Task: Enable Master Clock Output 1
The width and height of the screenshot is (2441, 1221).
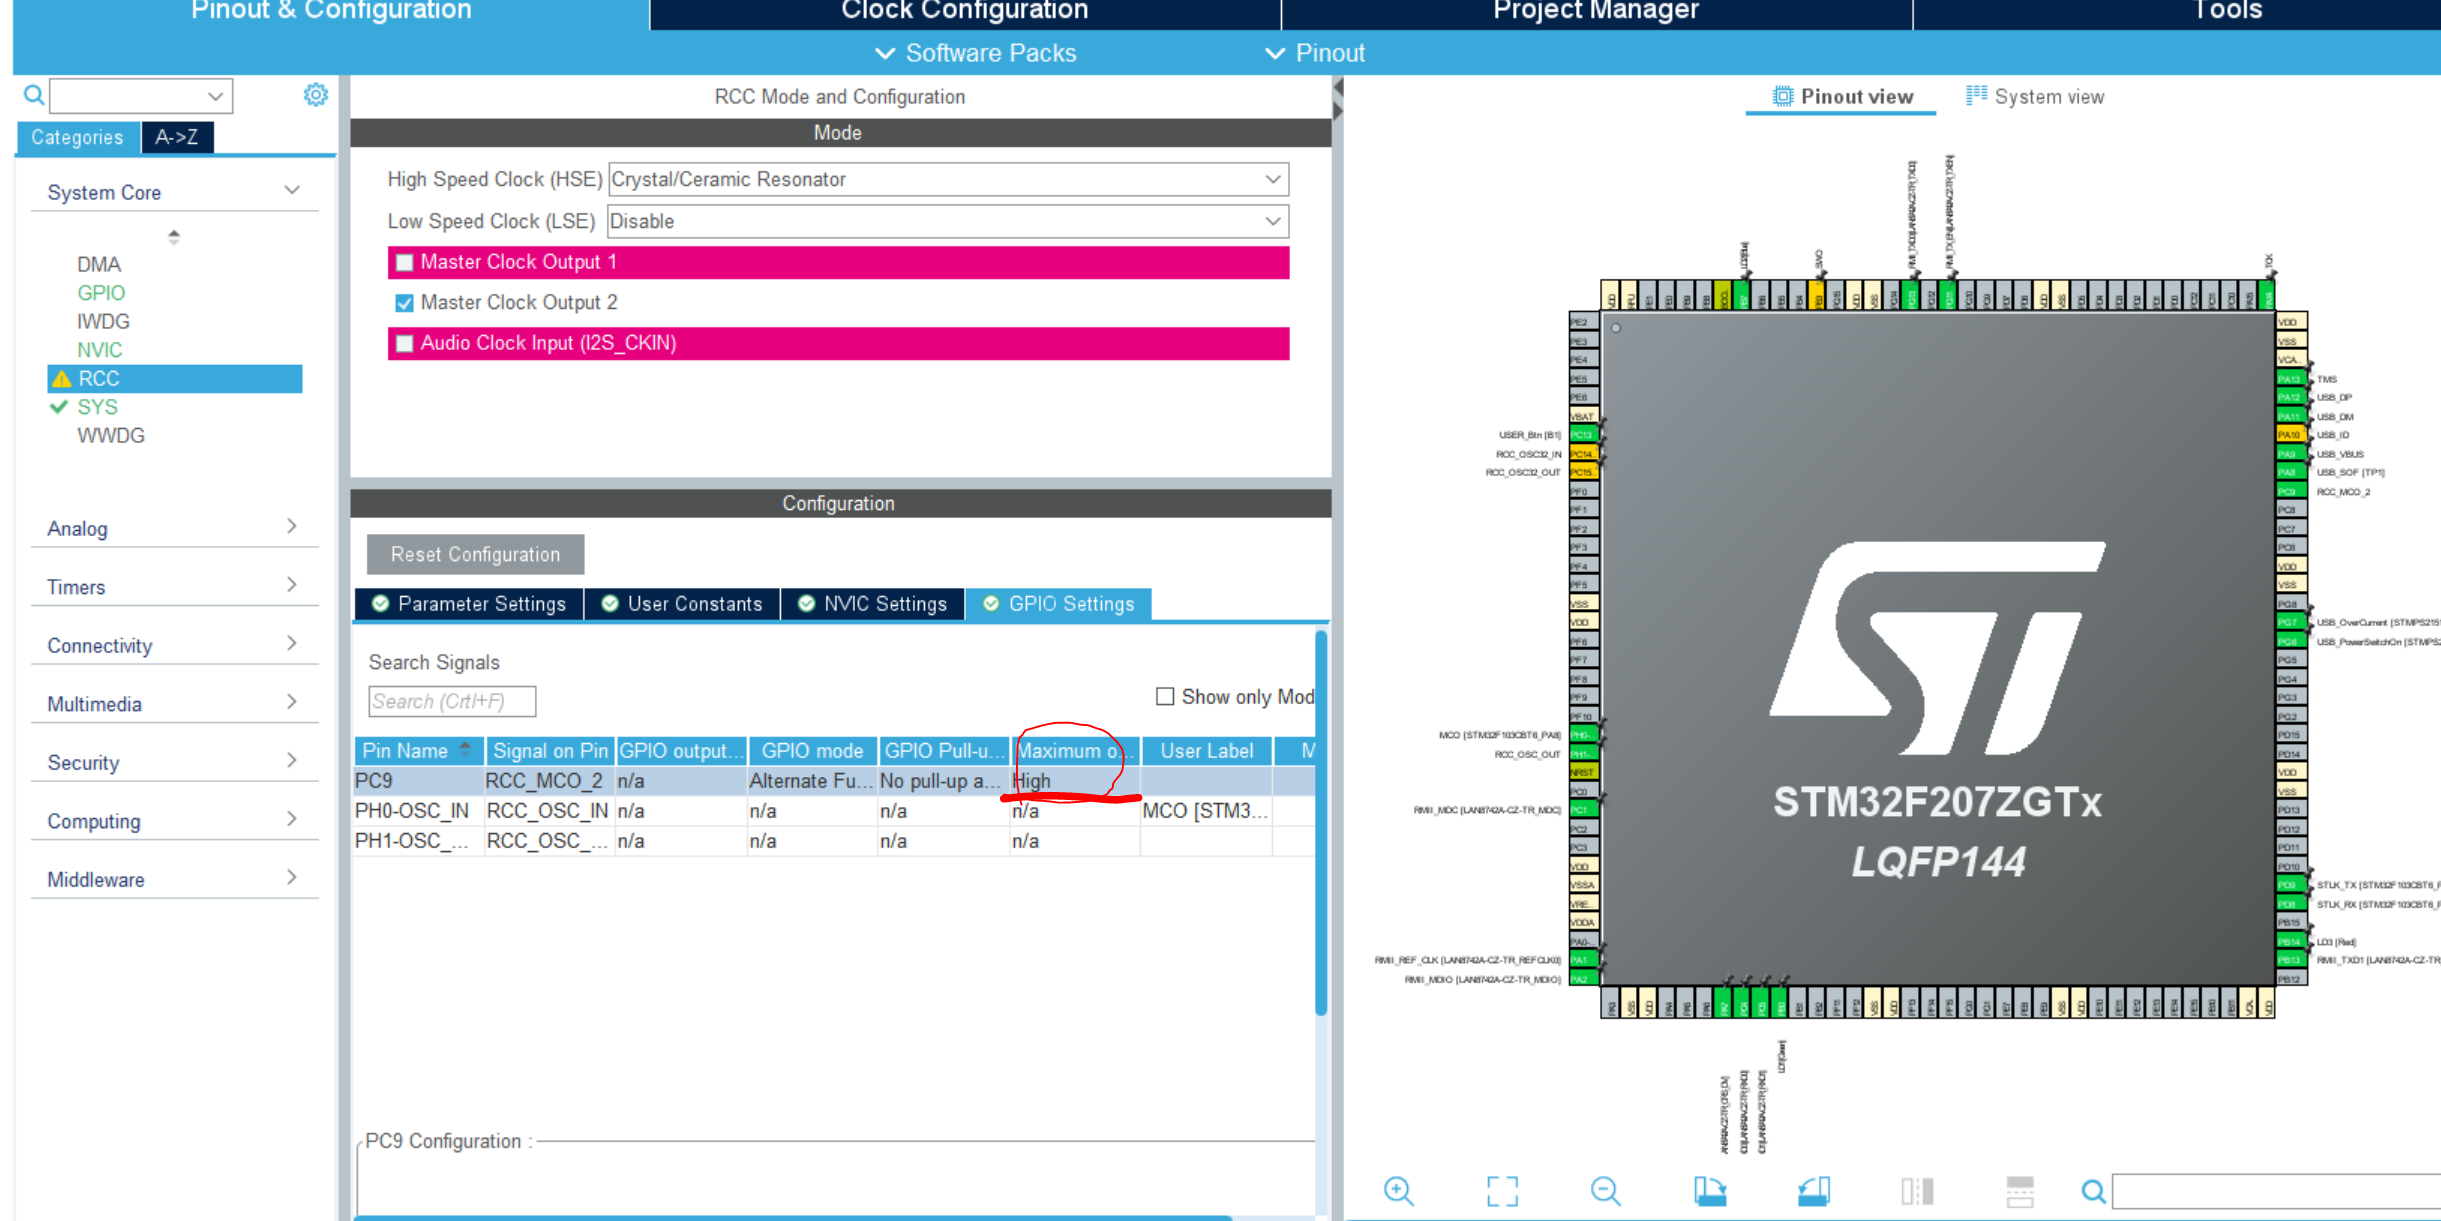Action: (404, 262)
